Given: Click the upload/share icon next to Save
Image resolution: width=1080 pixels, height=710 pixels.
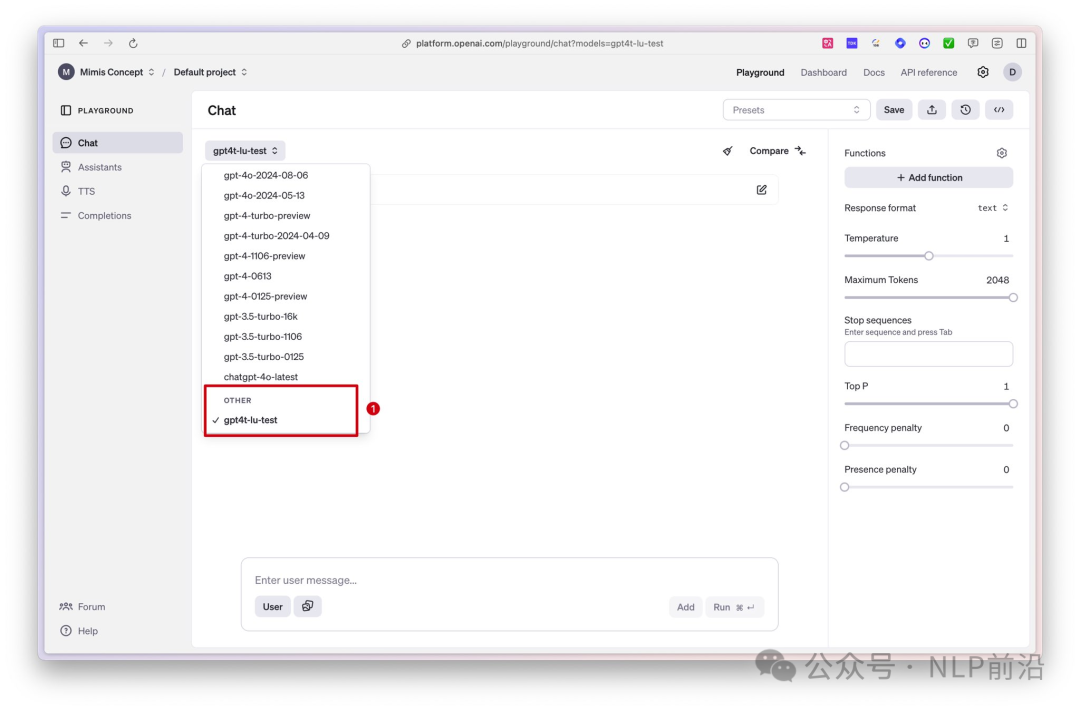Looking at the screenshot, I should pyautogui.click(x=931, y=110).
